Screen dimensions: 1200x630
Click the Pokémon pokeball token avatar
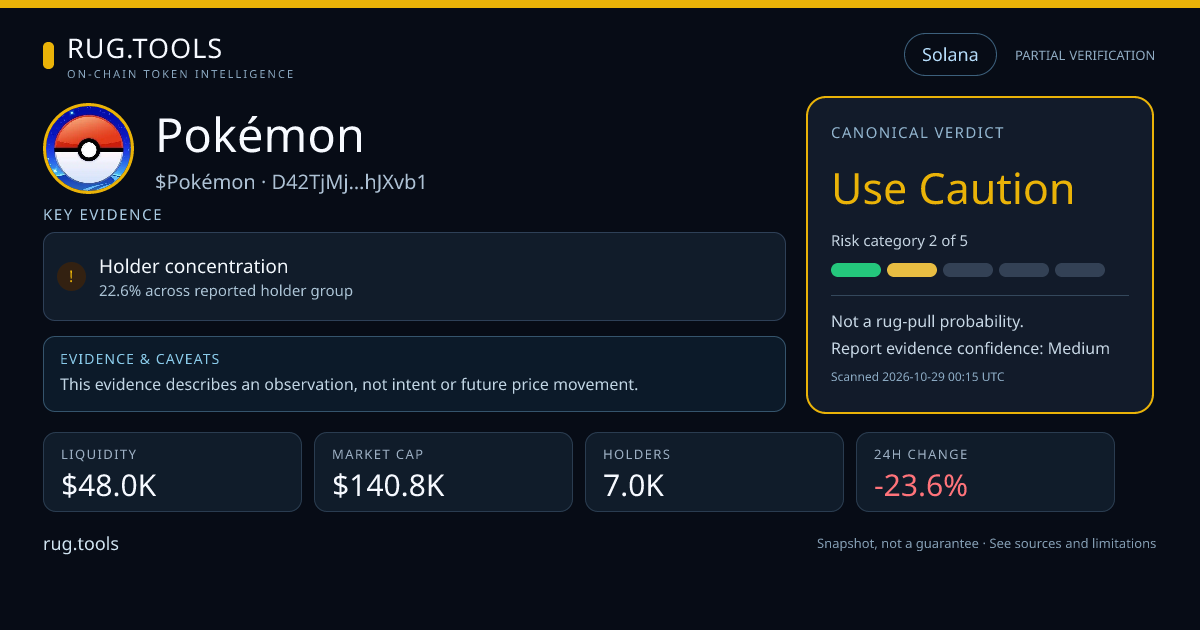click(89, 149)
